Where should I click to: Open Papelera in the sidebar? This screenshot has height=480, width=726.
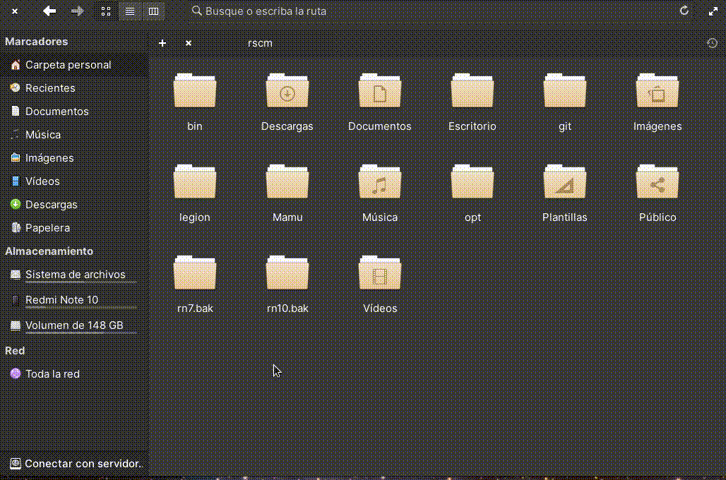pyautogui.click(x=74, y=228)
